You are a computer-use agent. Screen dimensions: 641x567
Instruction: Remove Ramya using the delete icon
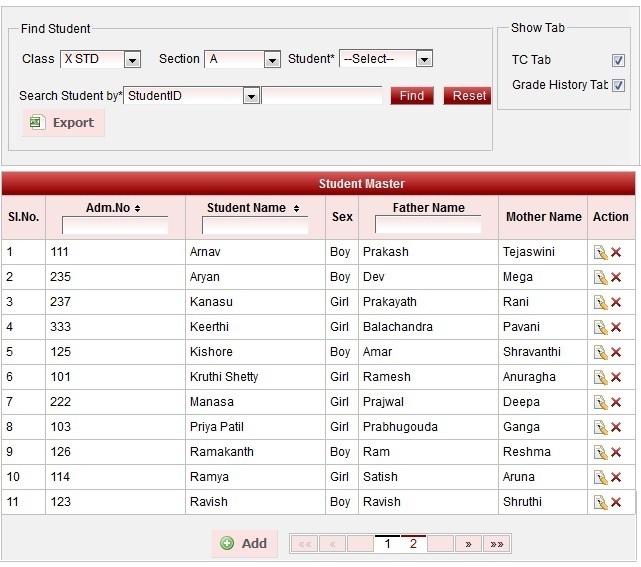[616, 478]
